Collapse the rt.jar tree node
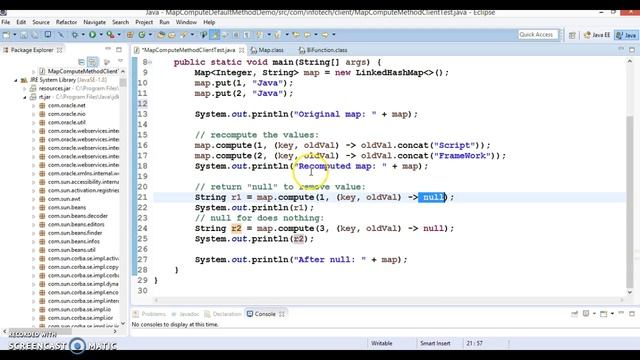 (24, 97)
